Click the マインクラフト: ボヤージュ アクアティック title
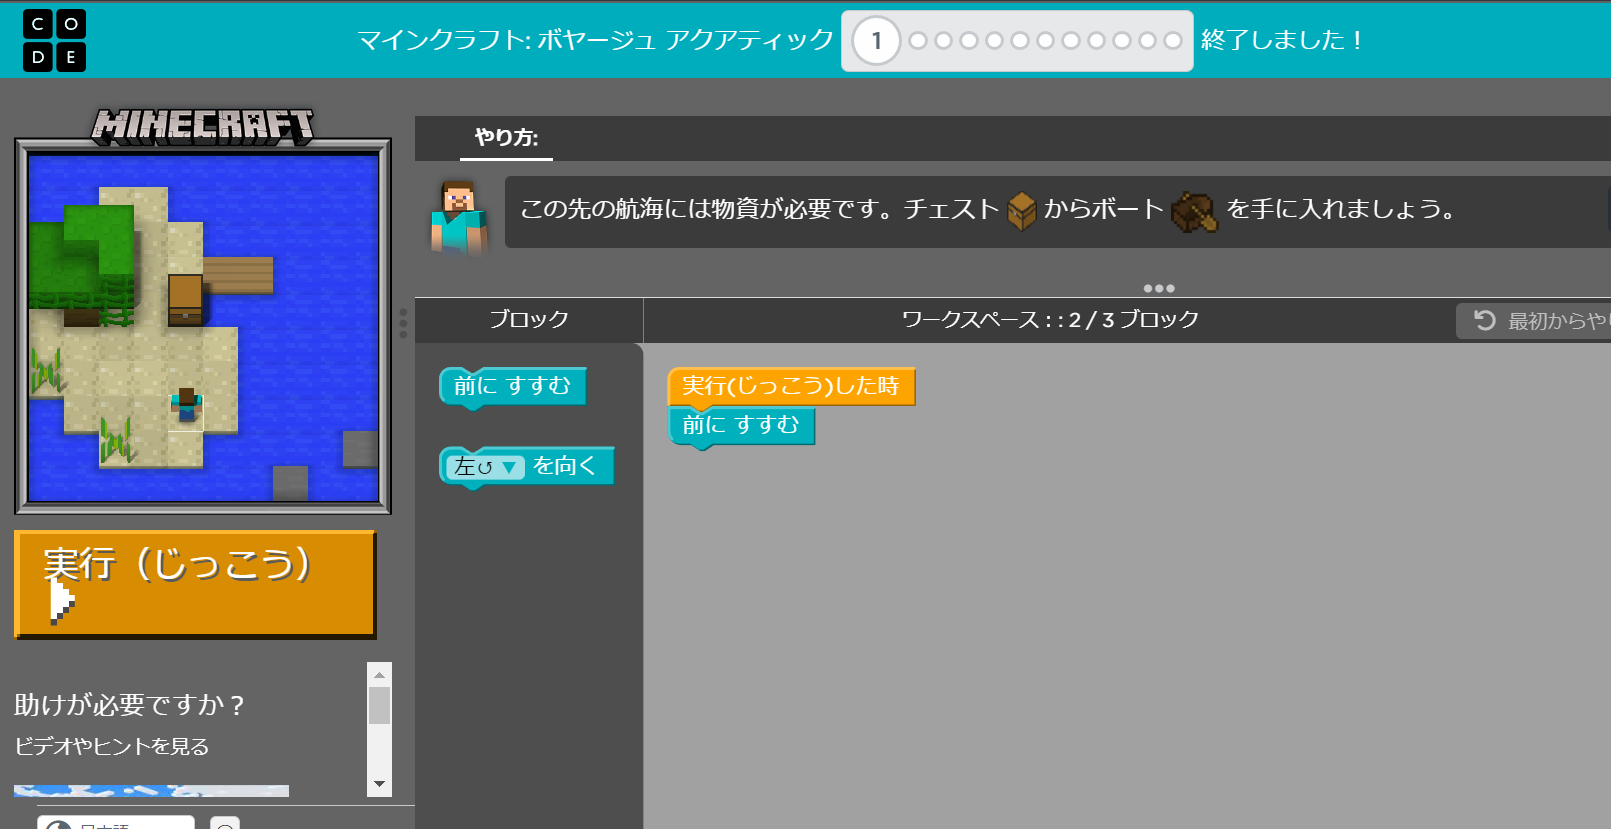 596,40
